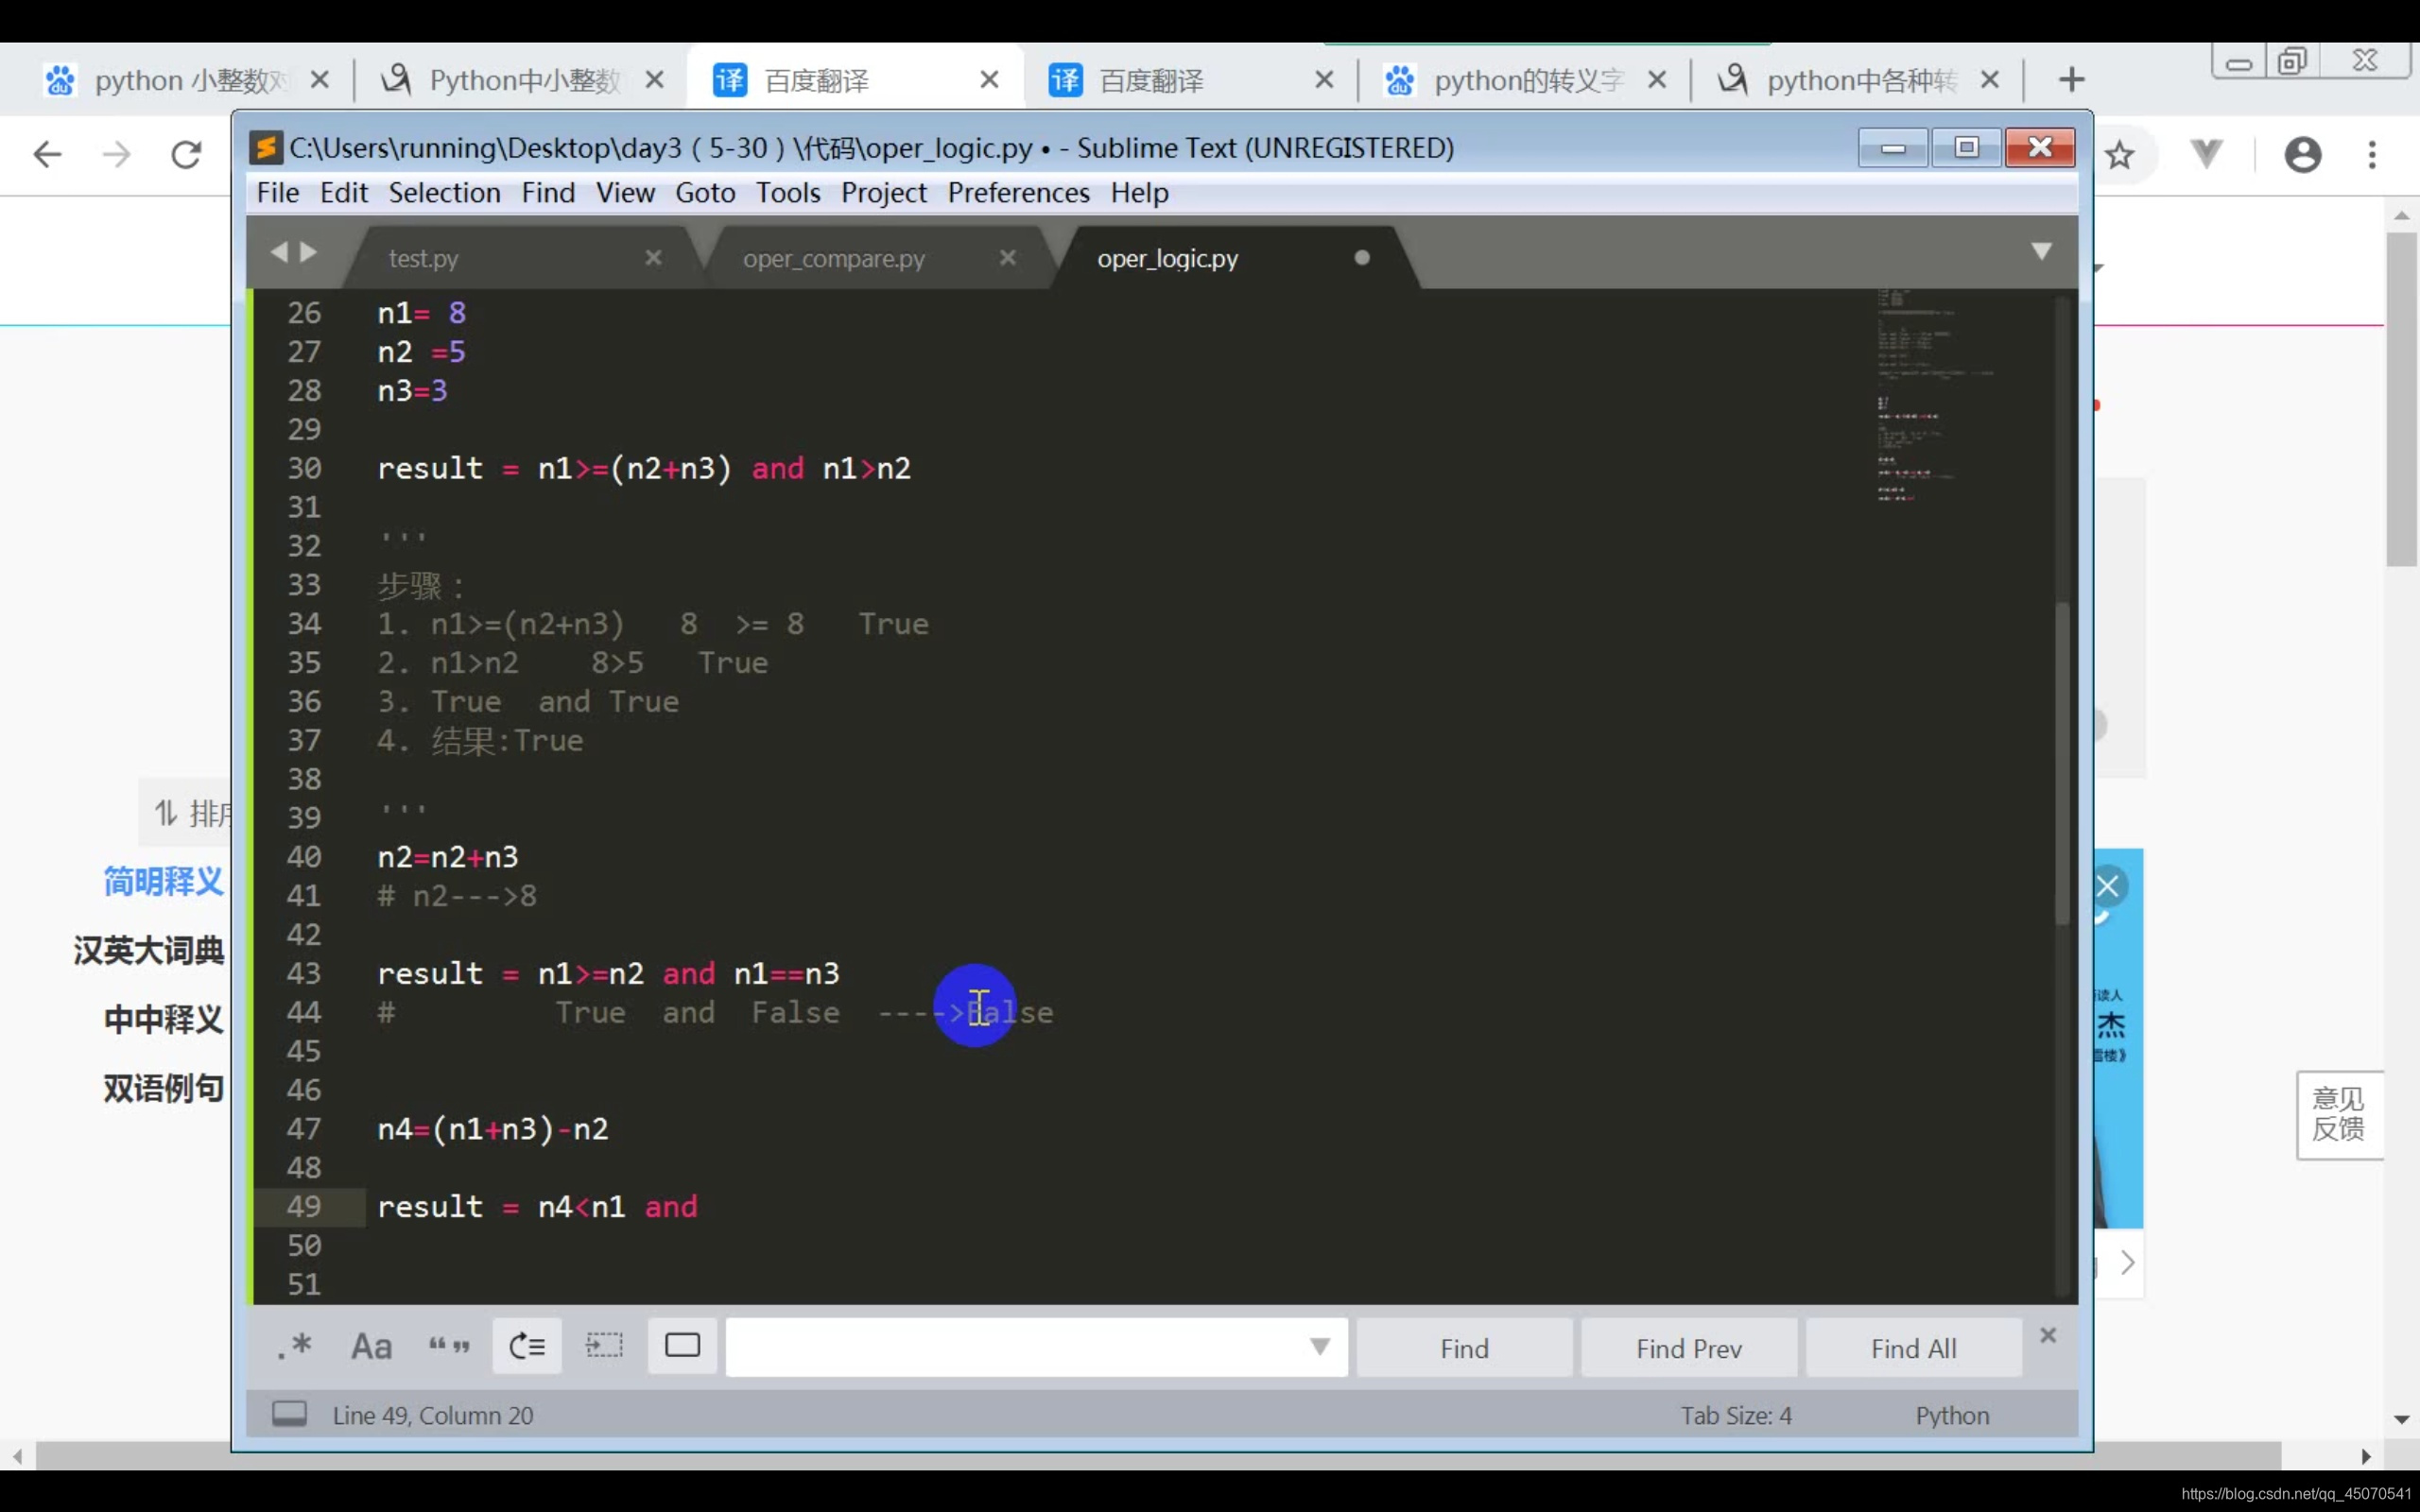Open find history dropdown arrow
Viewport: 2420px width, 1512px height.
1319,1346
